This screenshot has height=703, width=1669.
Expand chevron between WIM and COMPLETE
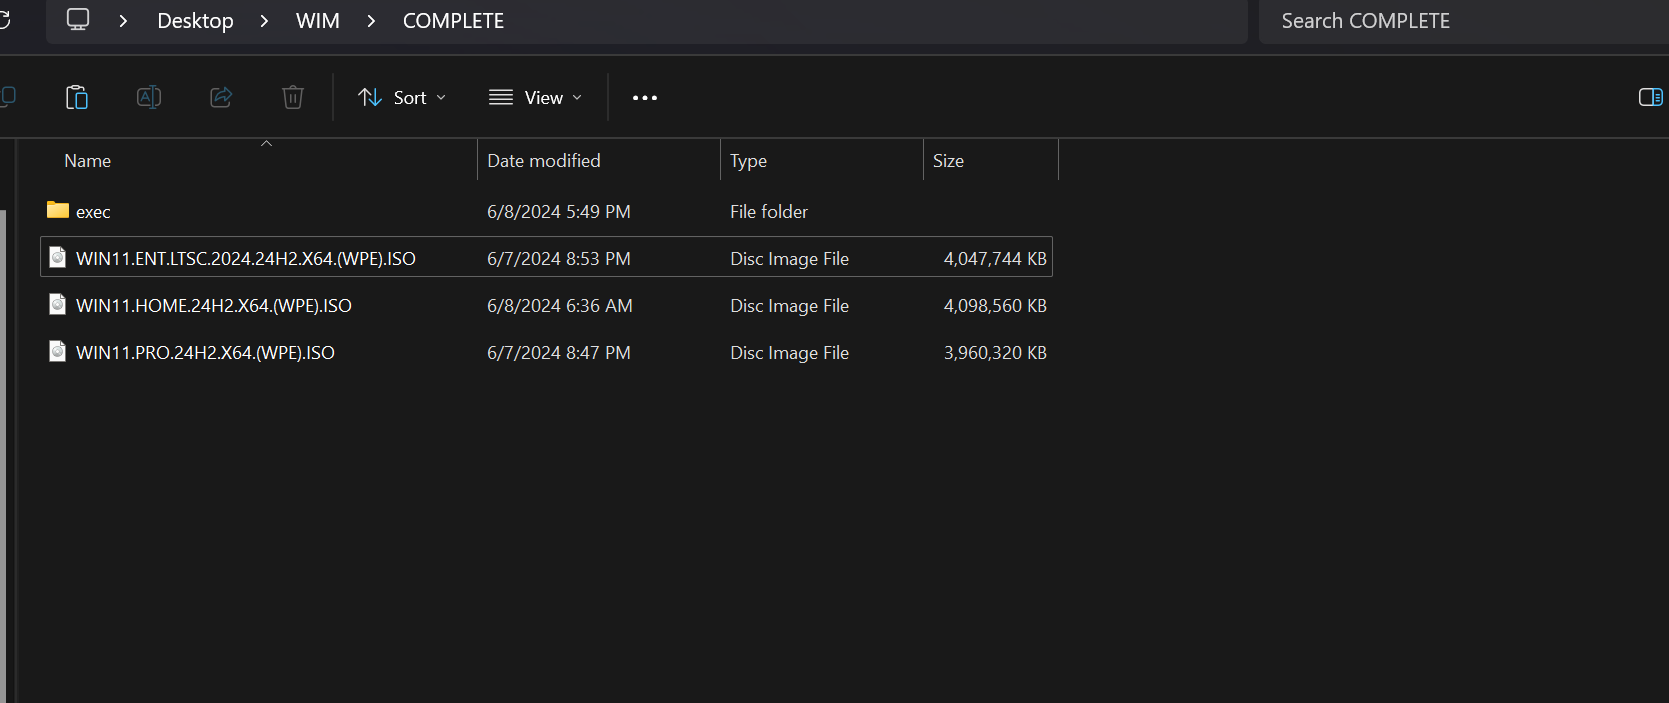pos(371,21)
